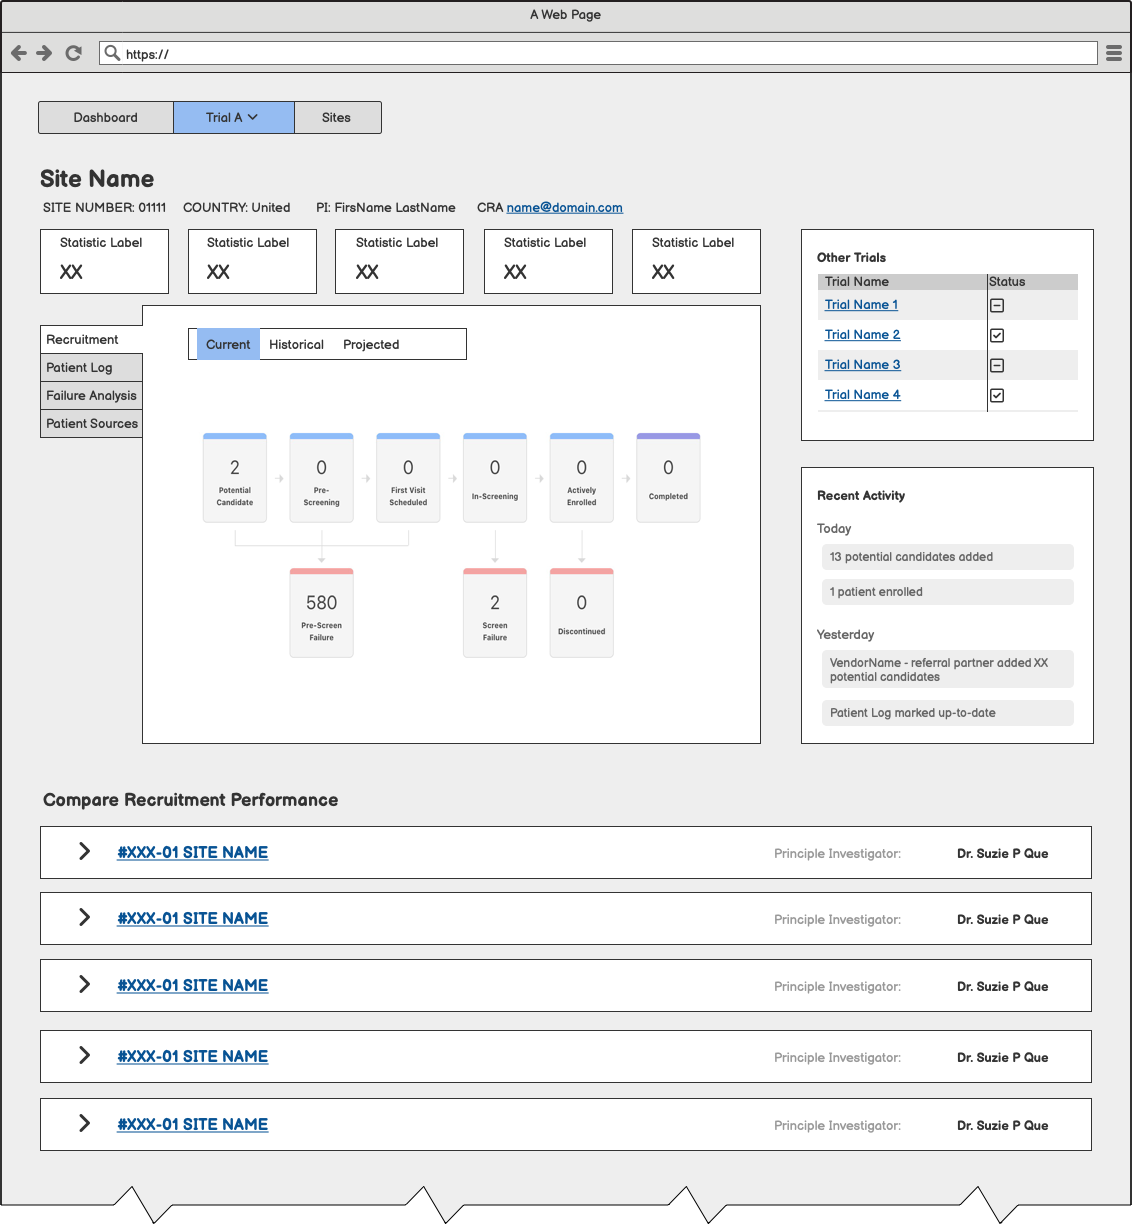Click the browser back arrow
This screenshot has width=1132, height=1224.
click(x=18, y=53)
